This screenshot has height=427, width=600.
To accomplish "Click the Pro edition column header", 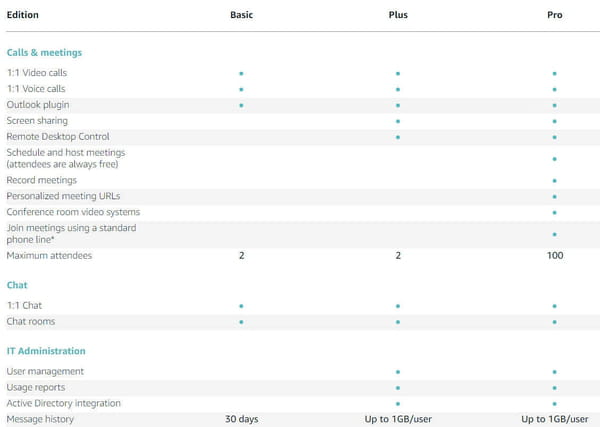I will click(x=554, y=15).
